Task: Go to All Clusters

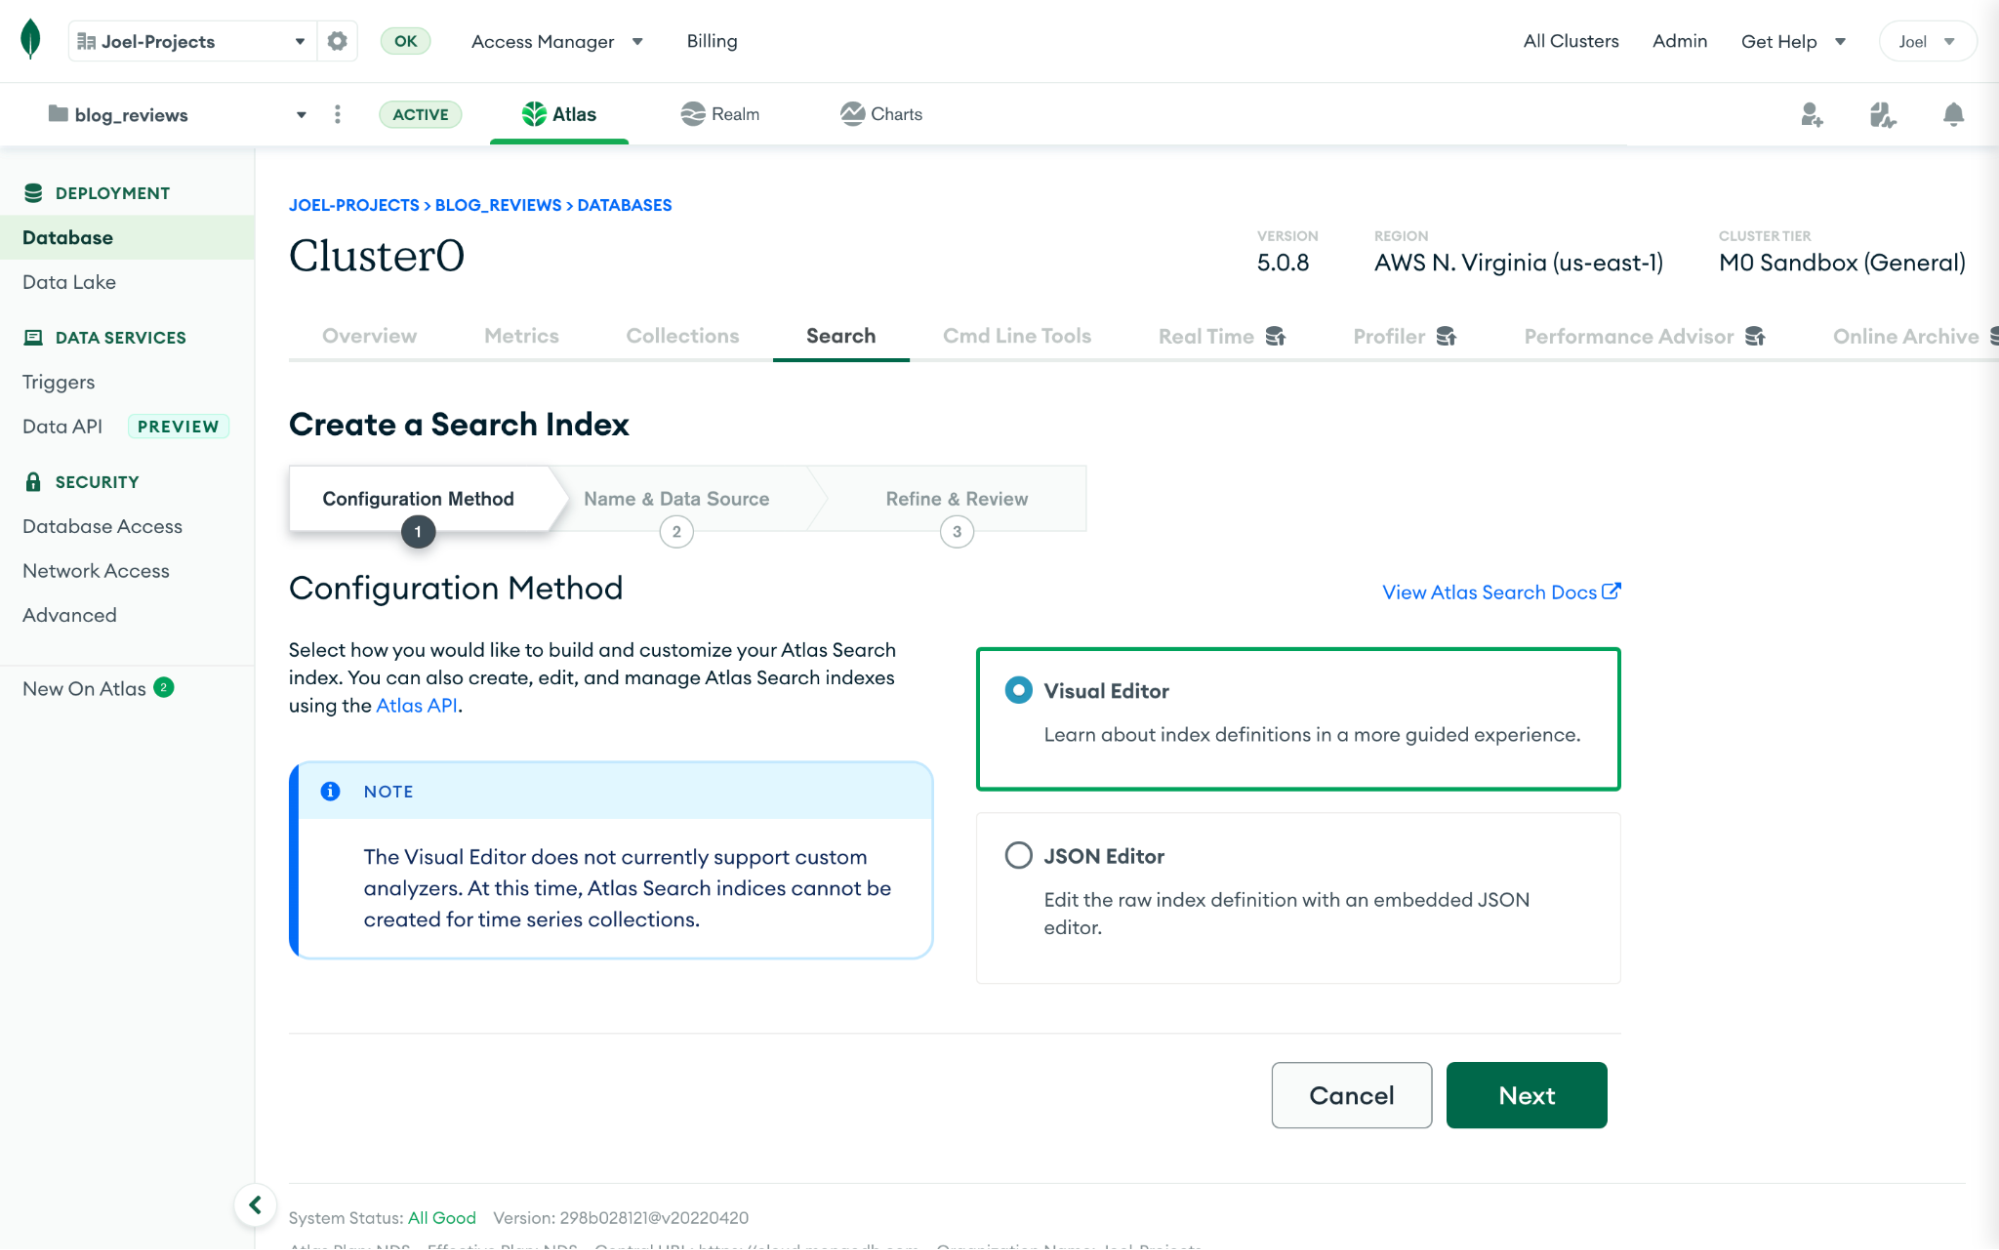Action: pyautogui.click(x=1570, y=41)
